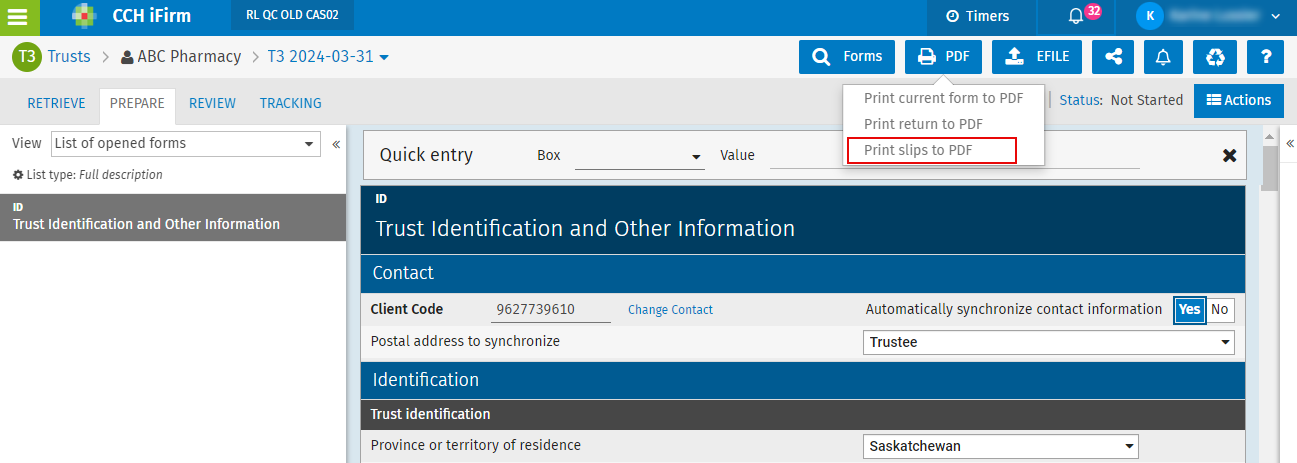Open the Timers panel
This screenshot has height=463, width=1297.
pyautogui.click(x=977, y=16)
